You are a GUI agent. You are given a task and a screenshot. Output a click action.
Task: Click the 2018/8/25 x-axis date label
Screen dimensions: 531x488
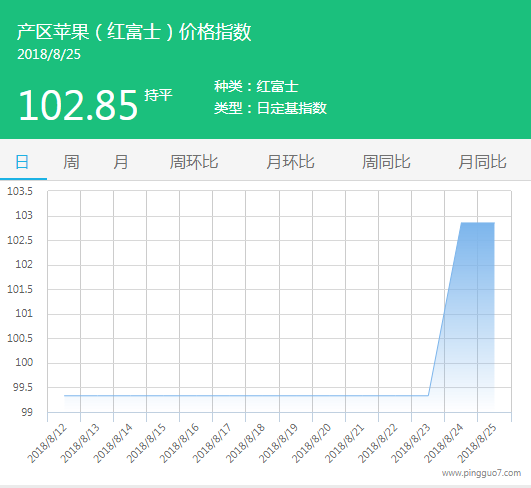(x=477, y=443)
